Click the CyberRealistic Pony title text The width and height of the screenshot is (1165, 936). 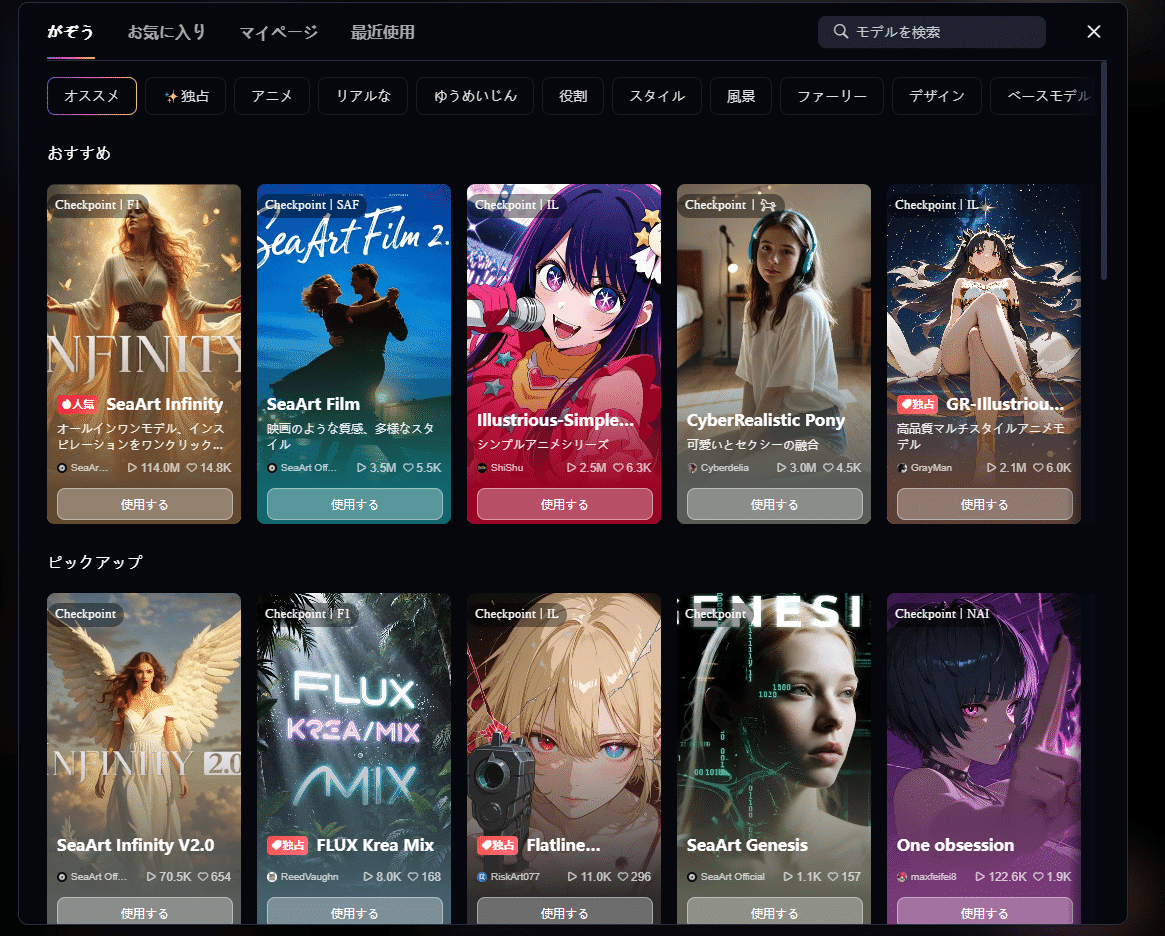click(766, 420)
